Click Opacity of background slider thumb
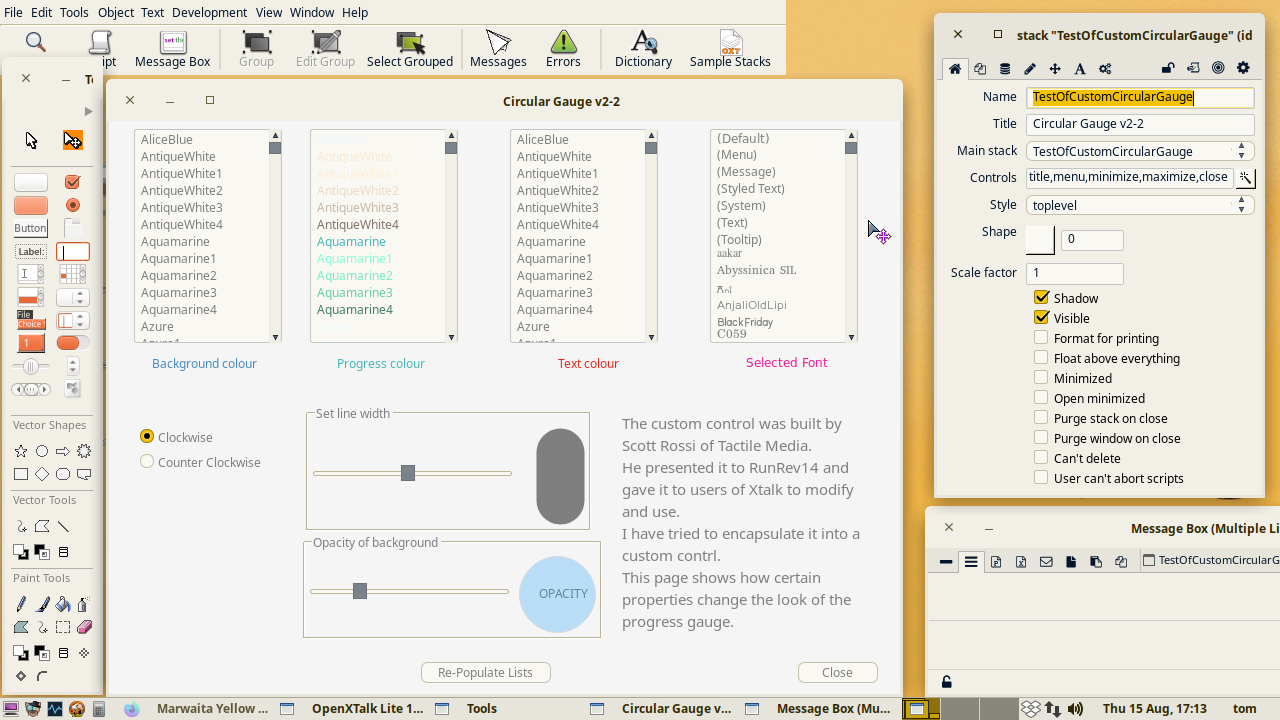The width and height of the screenshot is (1280, 720). pyautogui.click(x=360, y=591)
